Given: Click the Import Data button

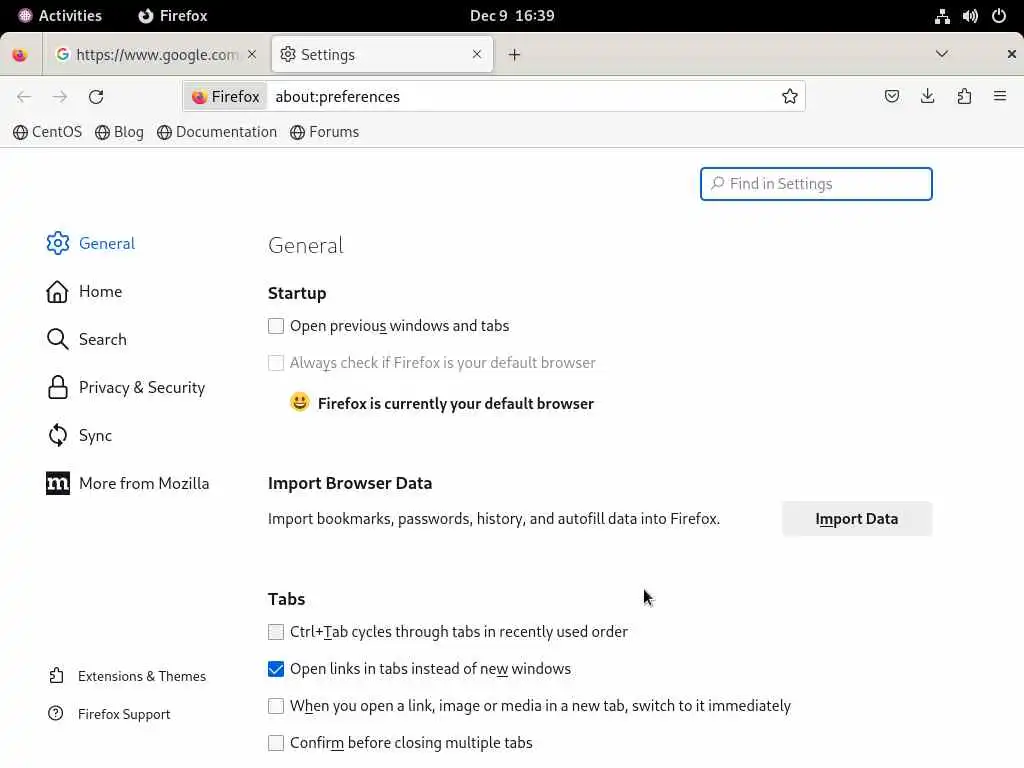Looking at the screenshot, I should point(856,519).
